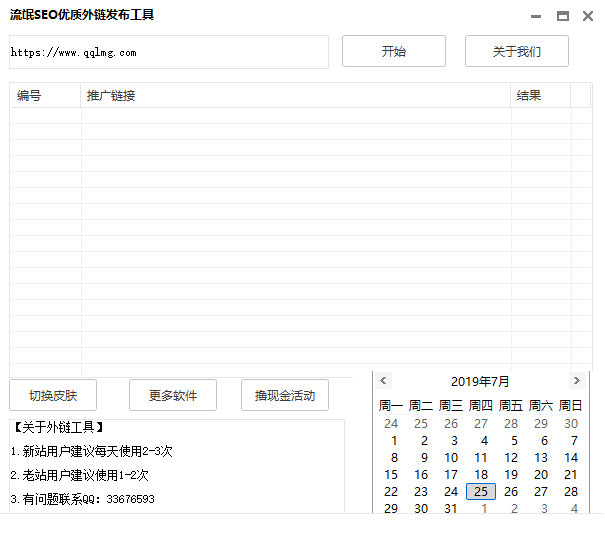Image resolution: width=605 pixels, height=536 pixels.
Task: Select date 5 of July
Action: coord(514,440)
